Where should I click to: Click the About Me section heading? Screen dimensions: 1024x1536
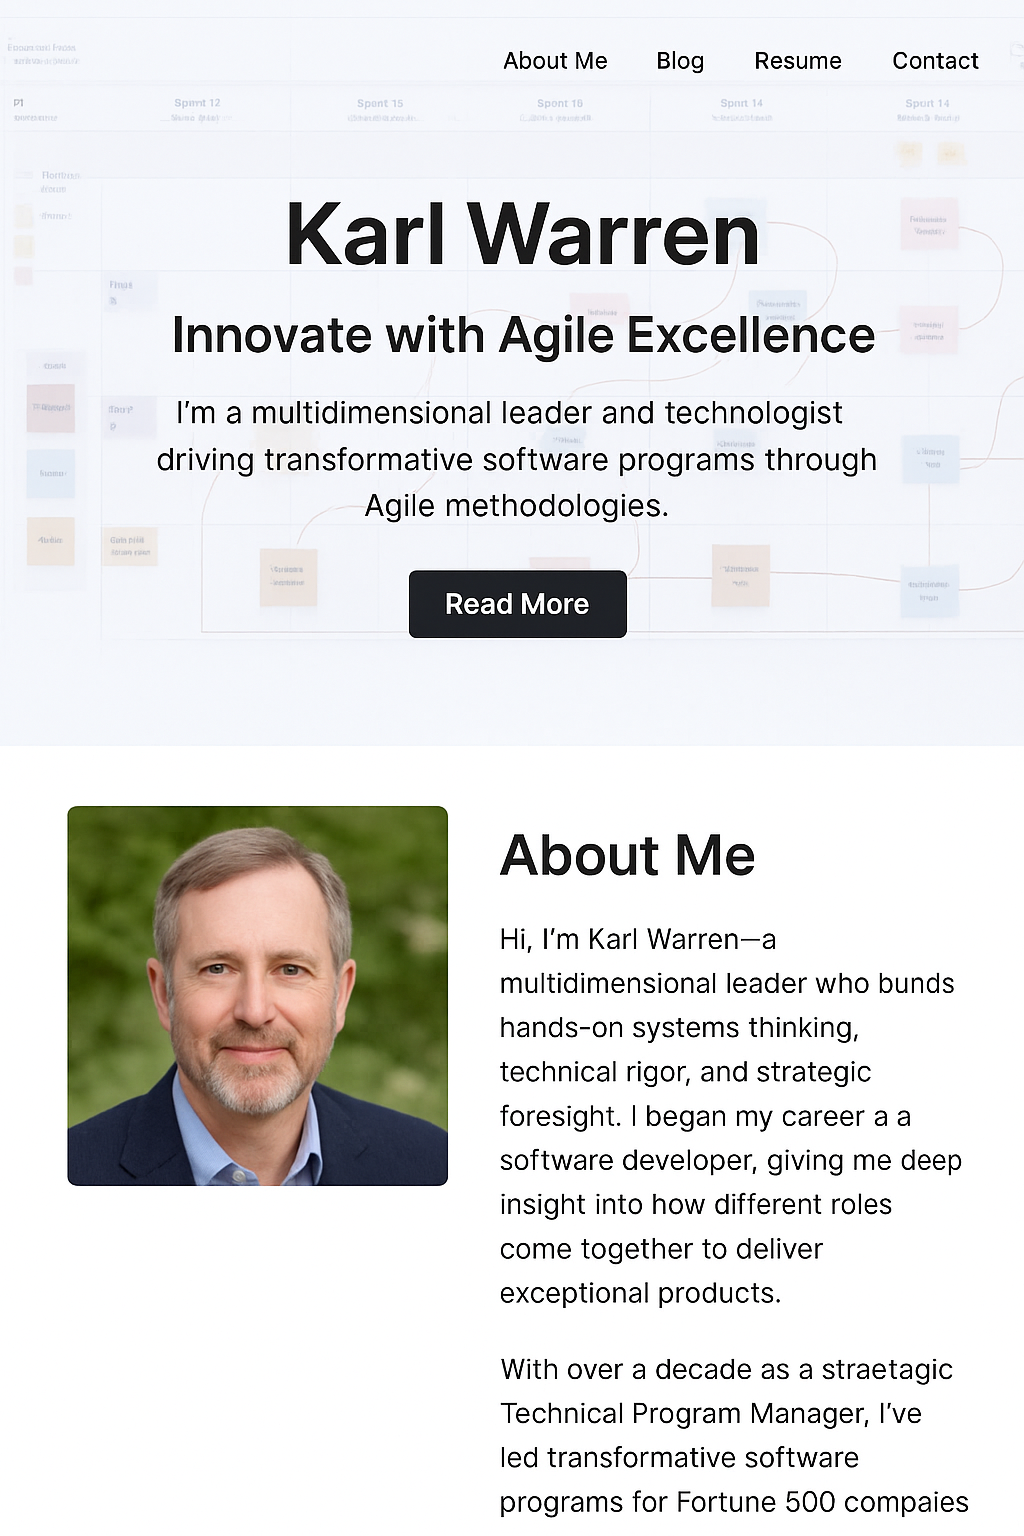point(627,856)
